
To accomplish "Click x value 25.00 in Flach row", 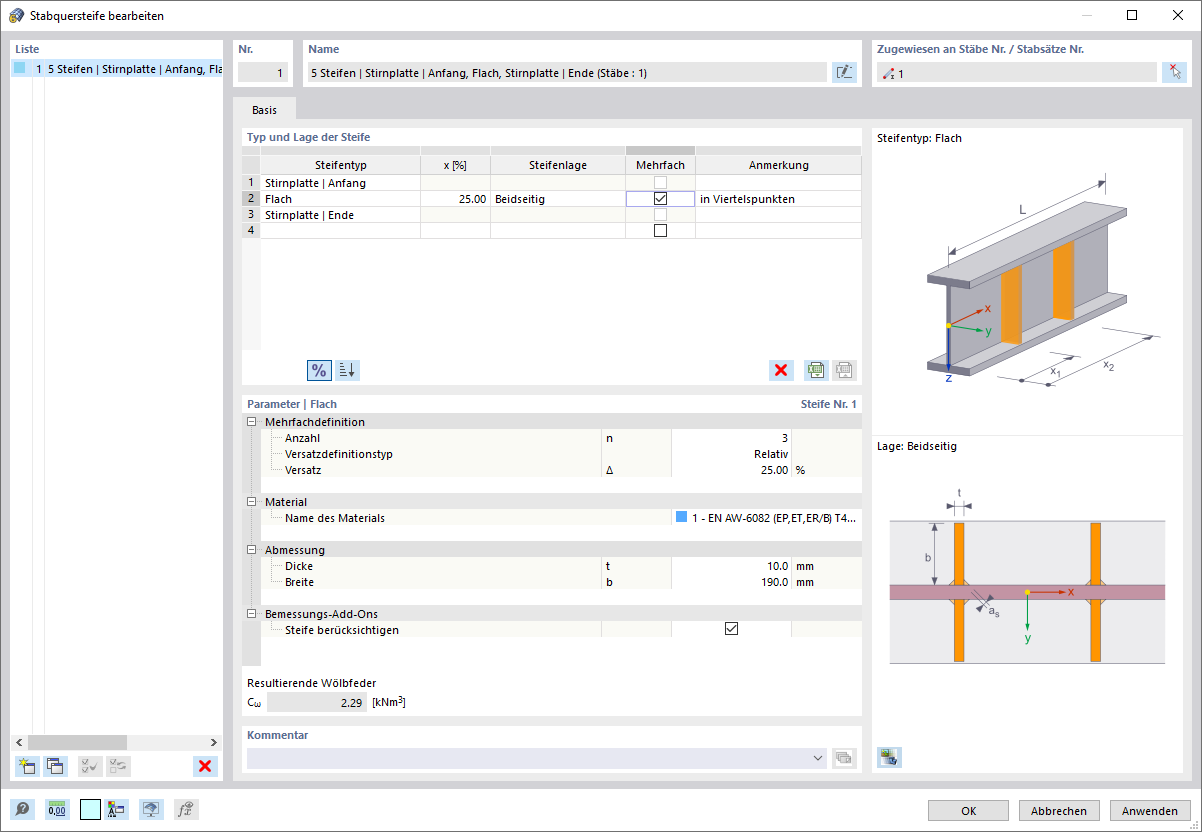I will (455, 199).
